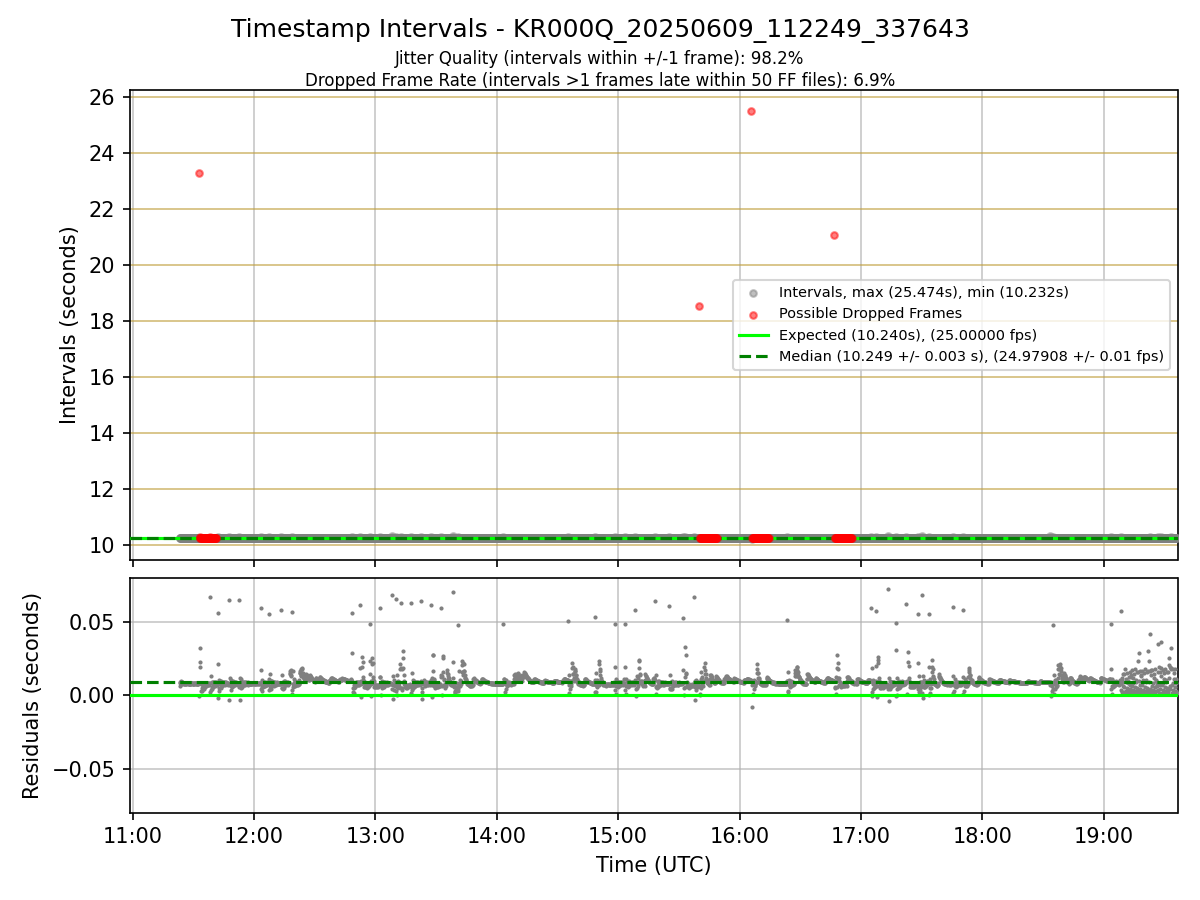The width and height of the screenshot is (1200, 900).
Task: Click the '12:00' x-axis tick label
Action: (254, 836)
